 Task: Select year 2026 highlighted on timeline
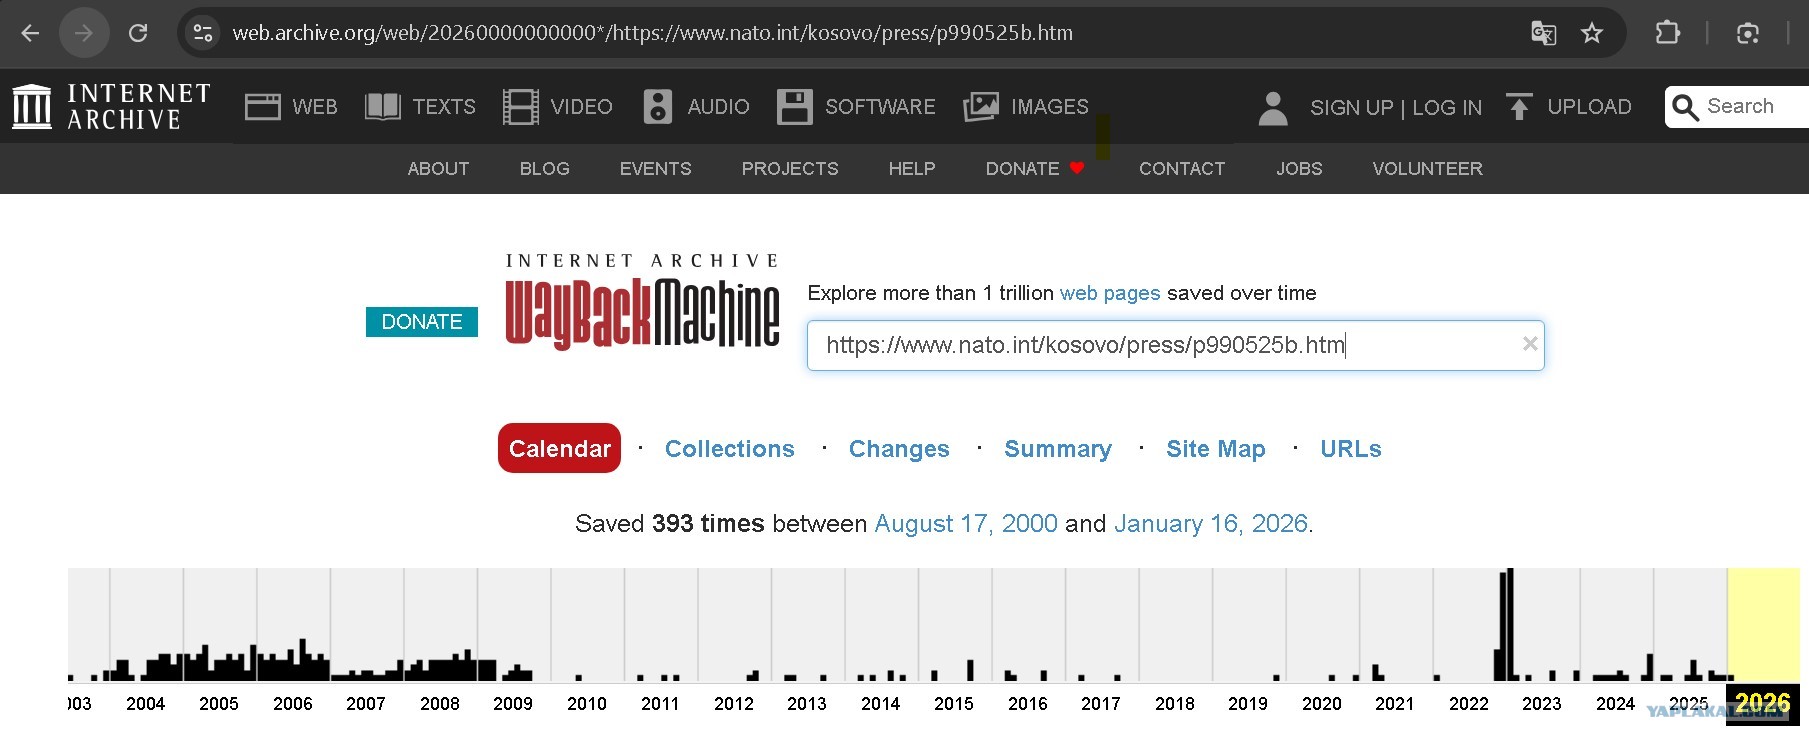[1763, 703]
